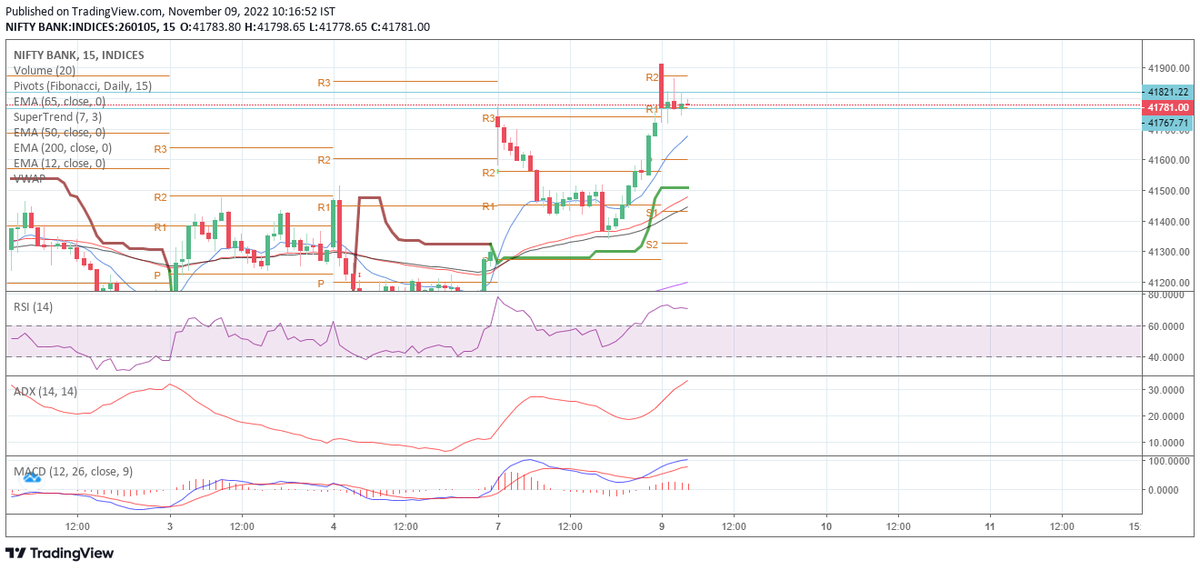Click the 41600.00 price axis value
Screen dimensions: 1200x570
click(x=1169, y=160)
